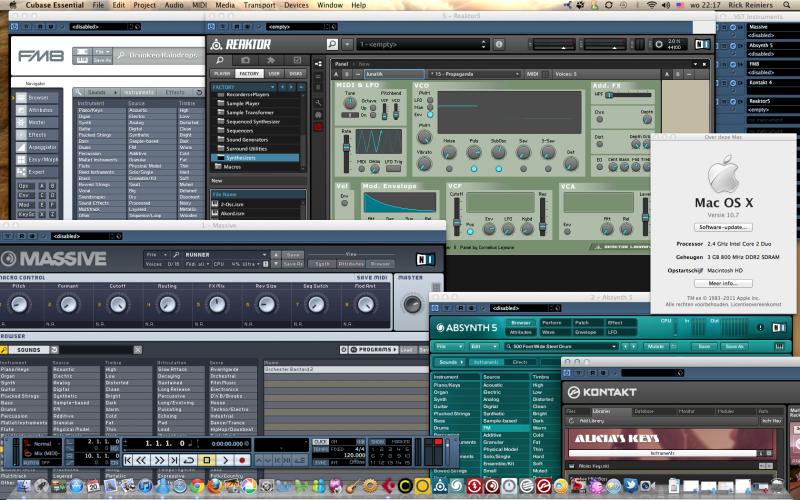Viewport: 800px width, 500px height.
Task: Click the Save As button in Absynth 5
Action: (x=735, y=346)
